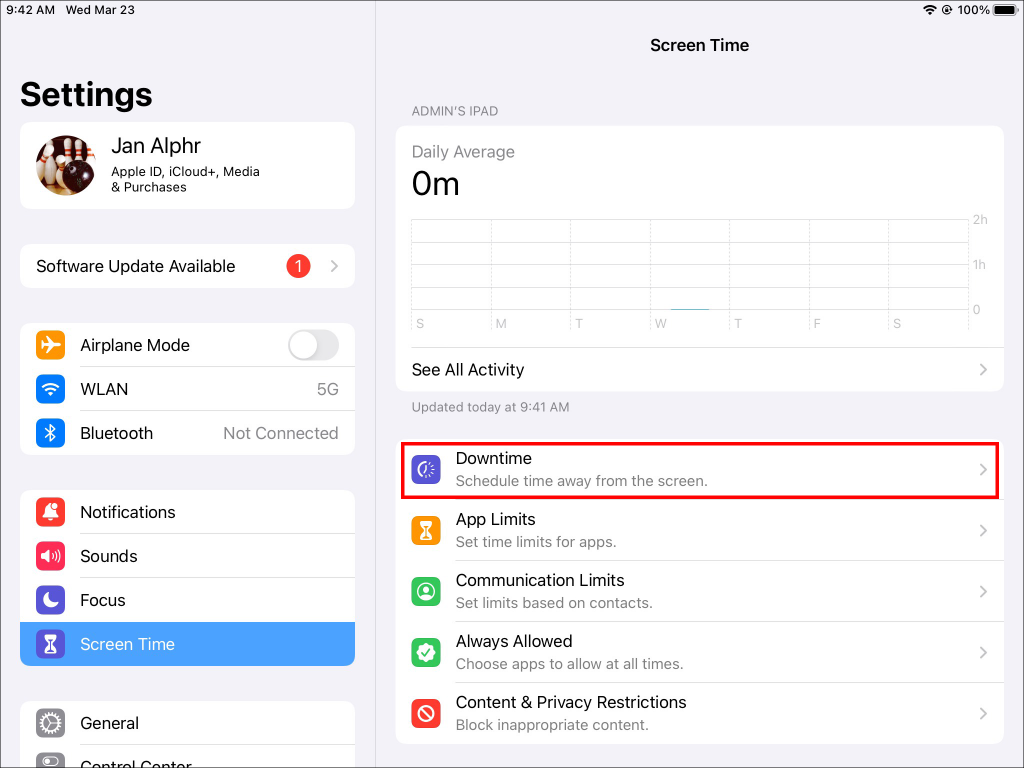Expand the Downtime row chevron
The image size is (1024, 768).
[x=983, y=468]
